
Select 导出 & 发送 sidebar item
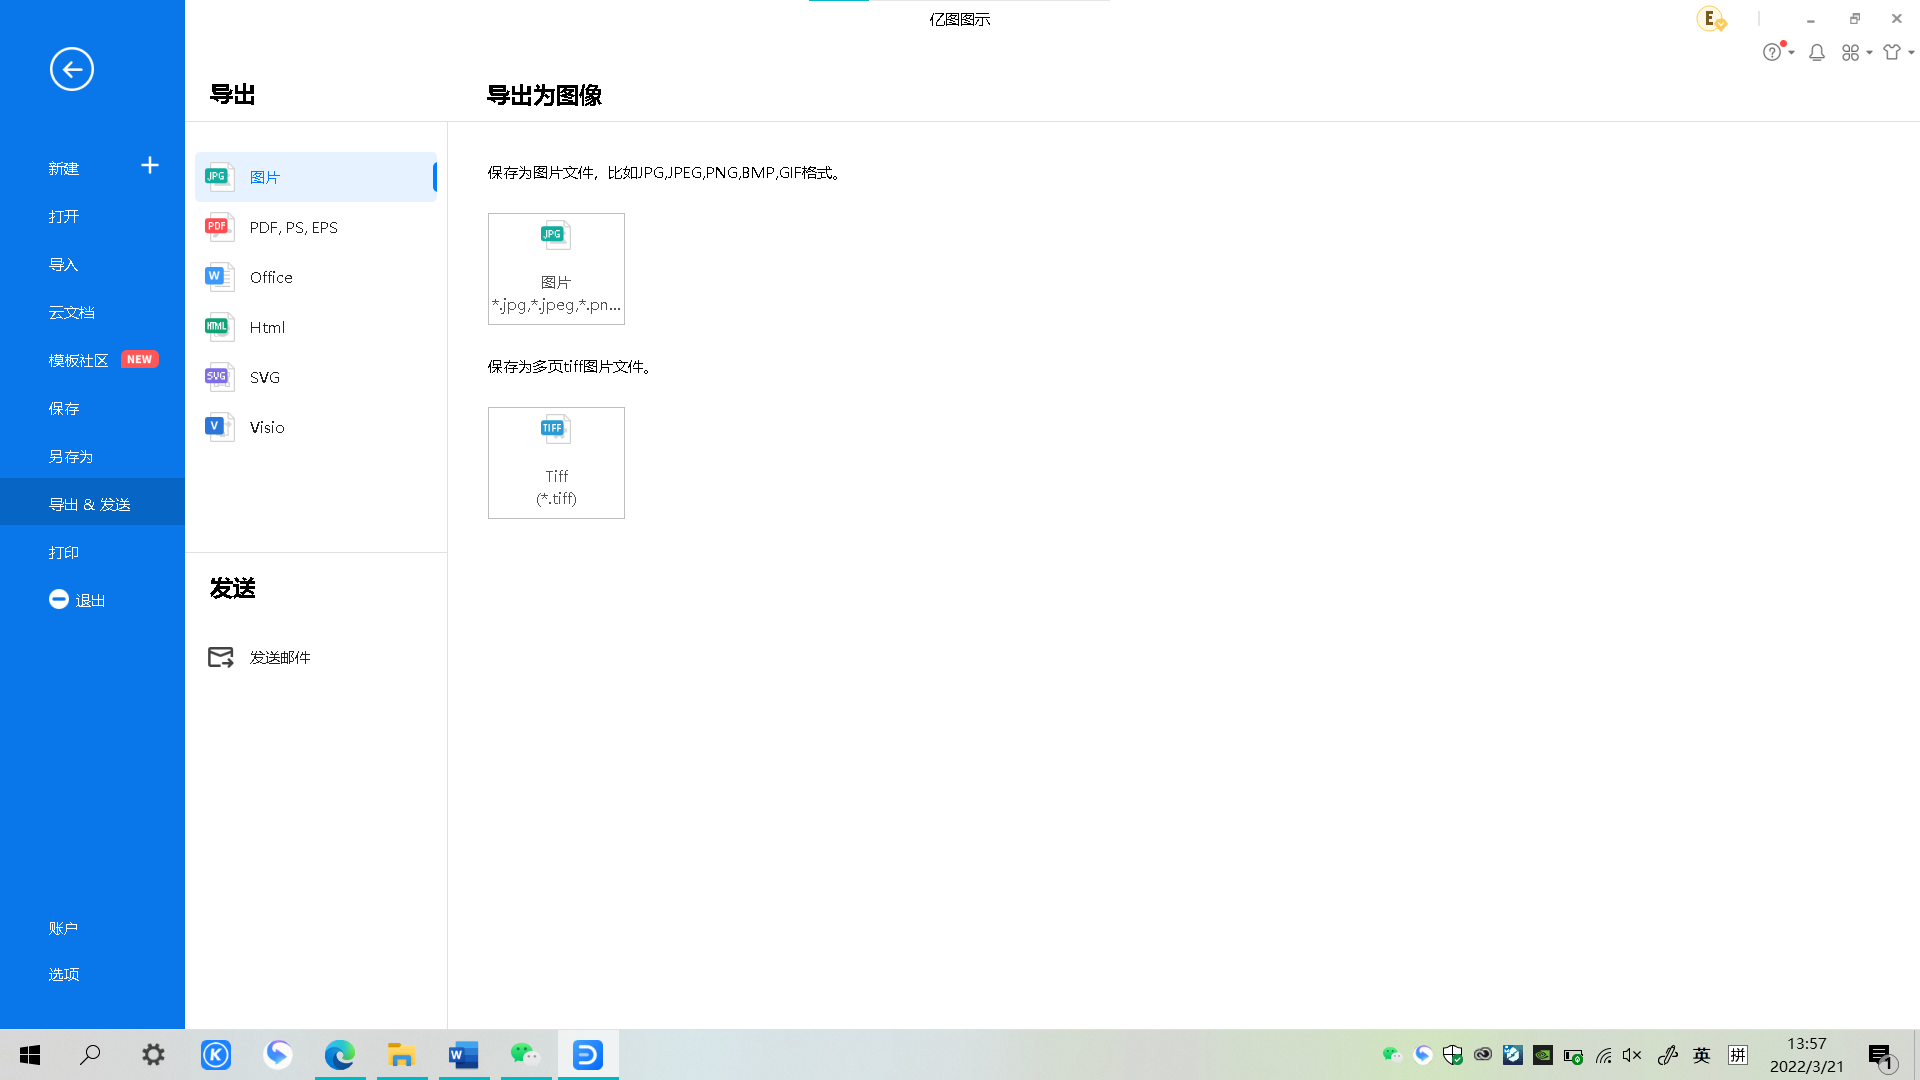[x=92, y=502]
